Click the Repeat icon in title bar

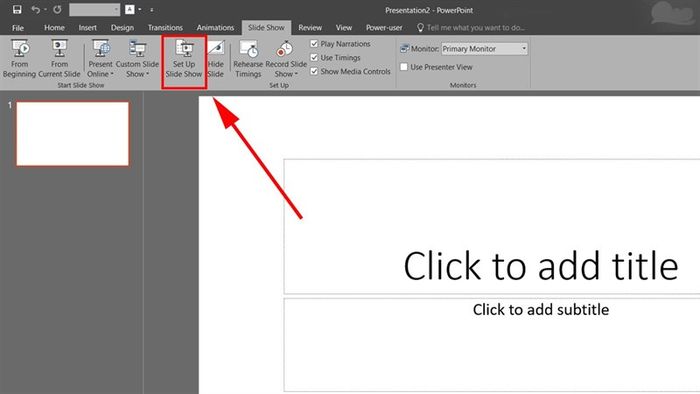tap(57, 9)
